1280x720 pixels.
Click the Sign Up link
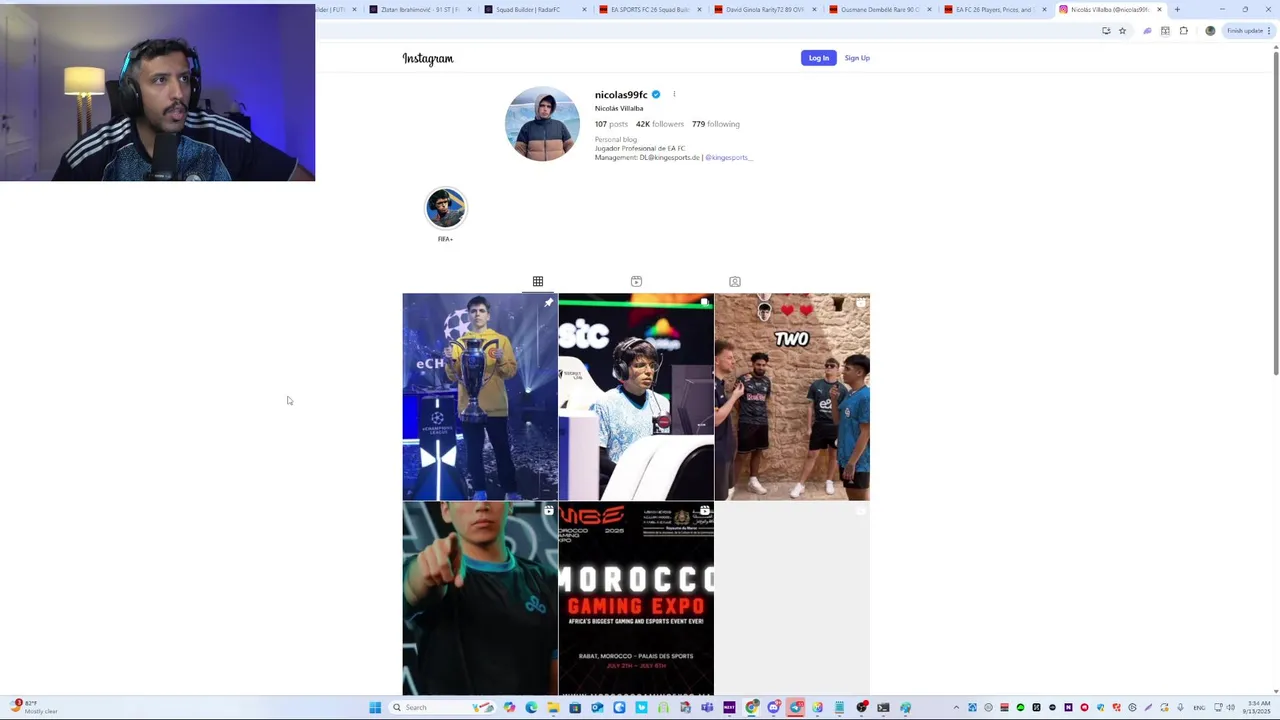pos(857,58)
